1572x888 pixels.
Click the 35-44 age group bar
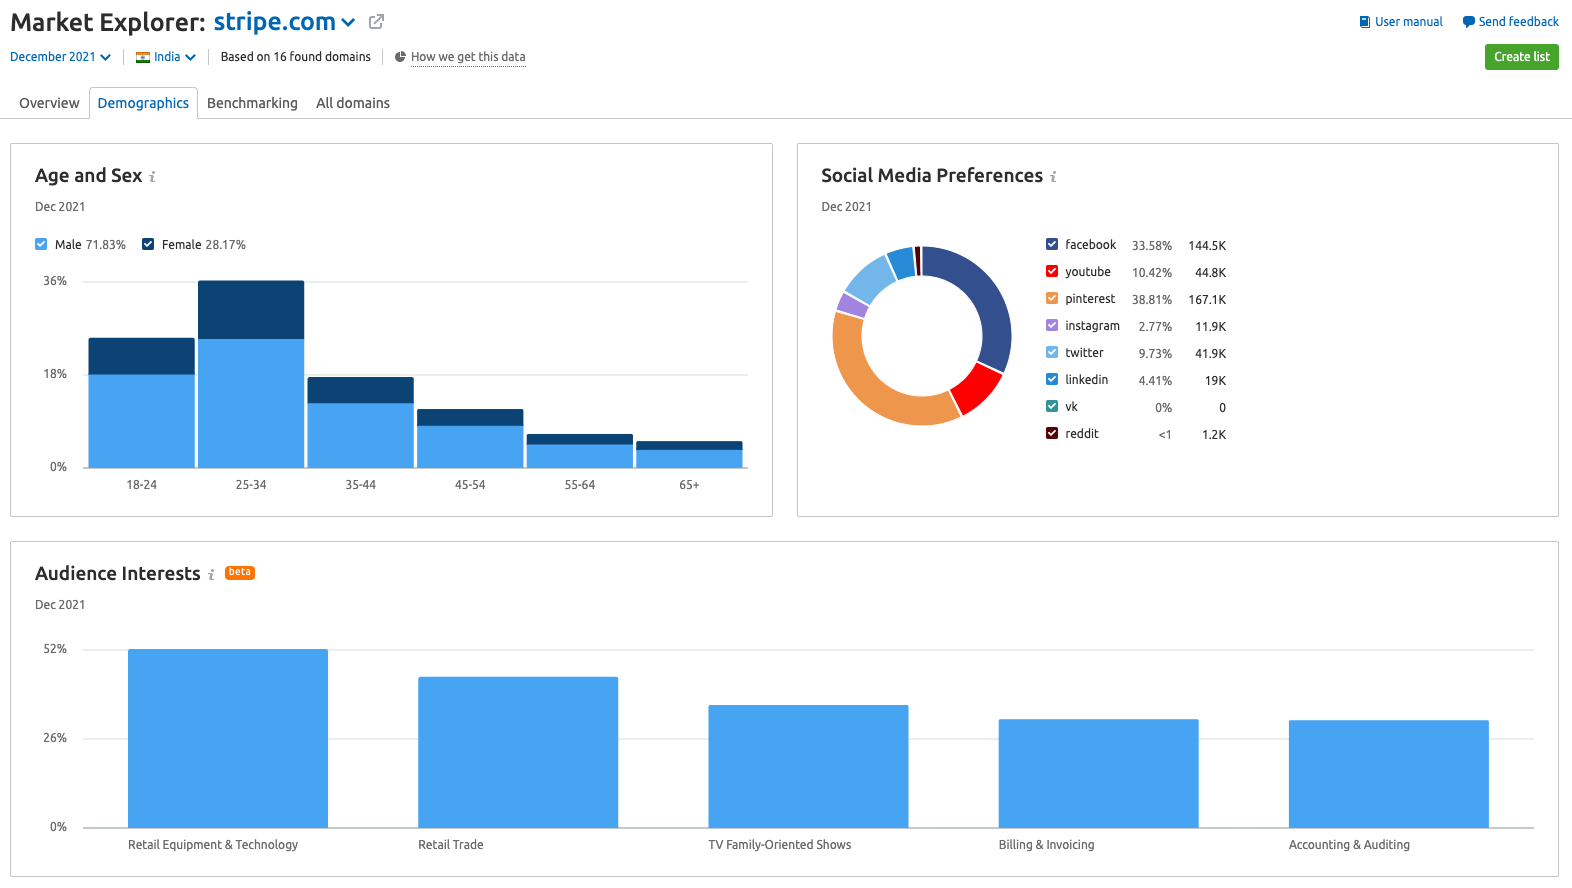360,422
